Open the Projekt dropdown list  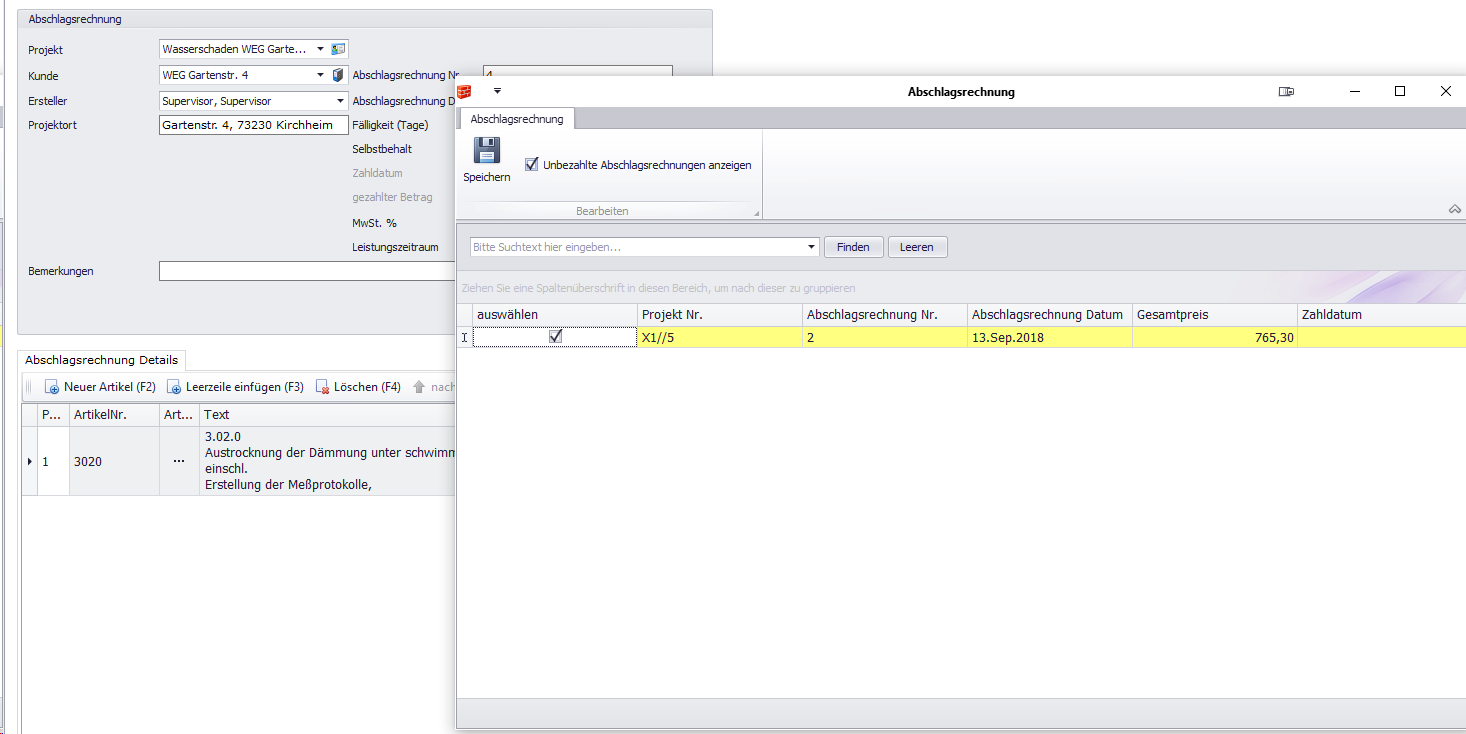tap(320, 49)
